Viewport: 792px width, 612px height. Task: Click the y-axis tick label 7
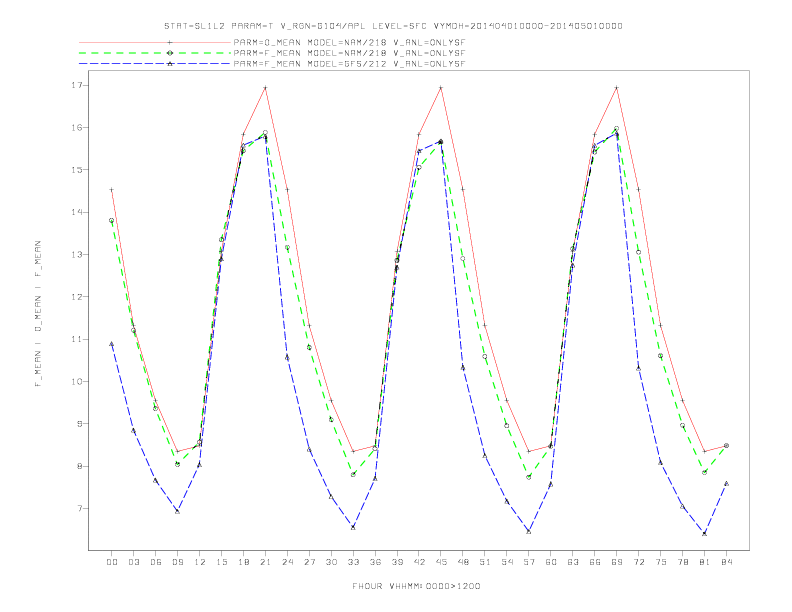tap(80, 508)
